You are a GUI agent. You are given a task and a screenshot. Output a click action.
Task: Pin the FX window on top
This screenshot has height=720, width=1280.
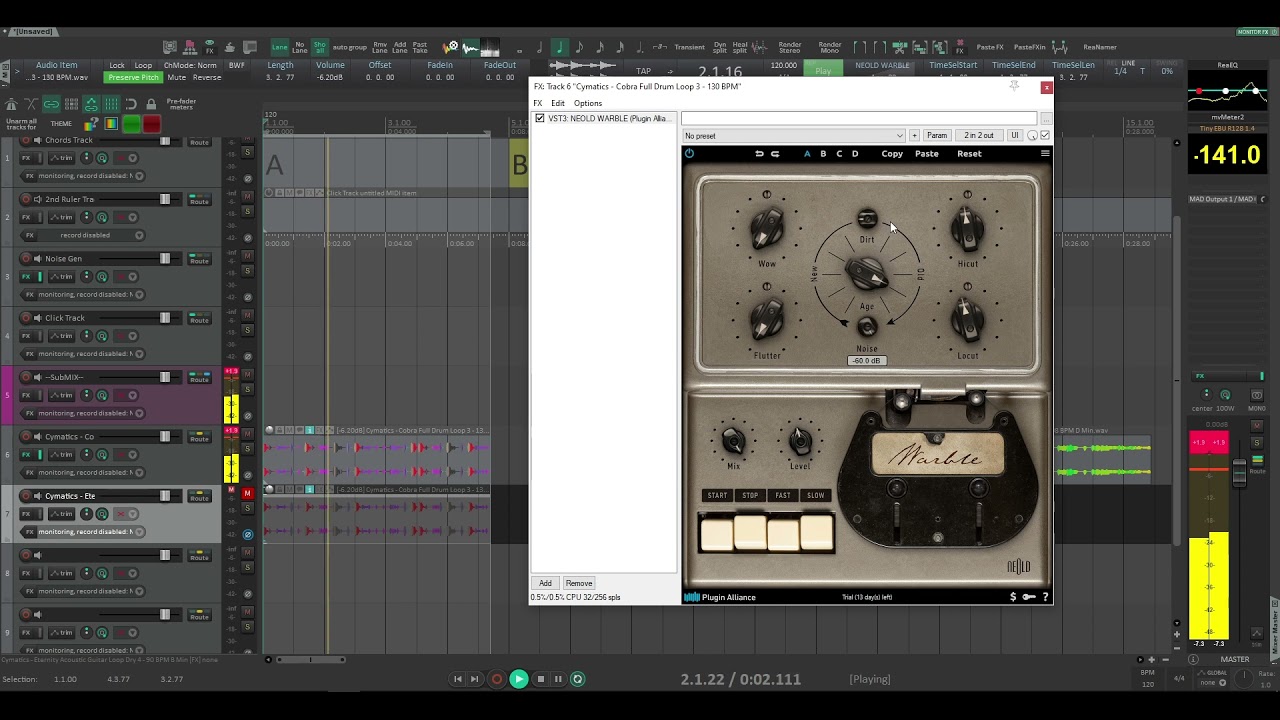coord(1014,87)
